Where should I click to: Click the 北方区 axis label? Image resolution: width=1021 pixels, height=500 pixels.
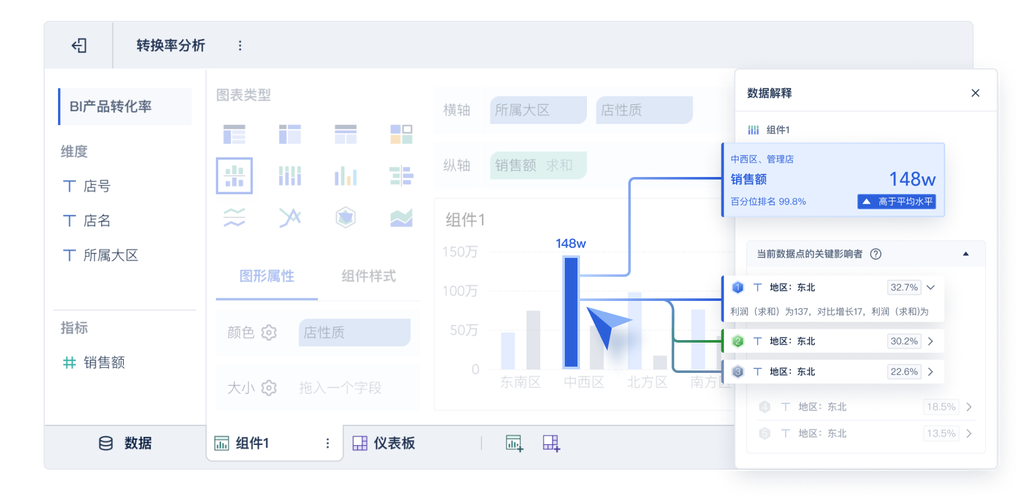(x=647, y=383)
